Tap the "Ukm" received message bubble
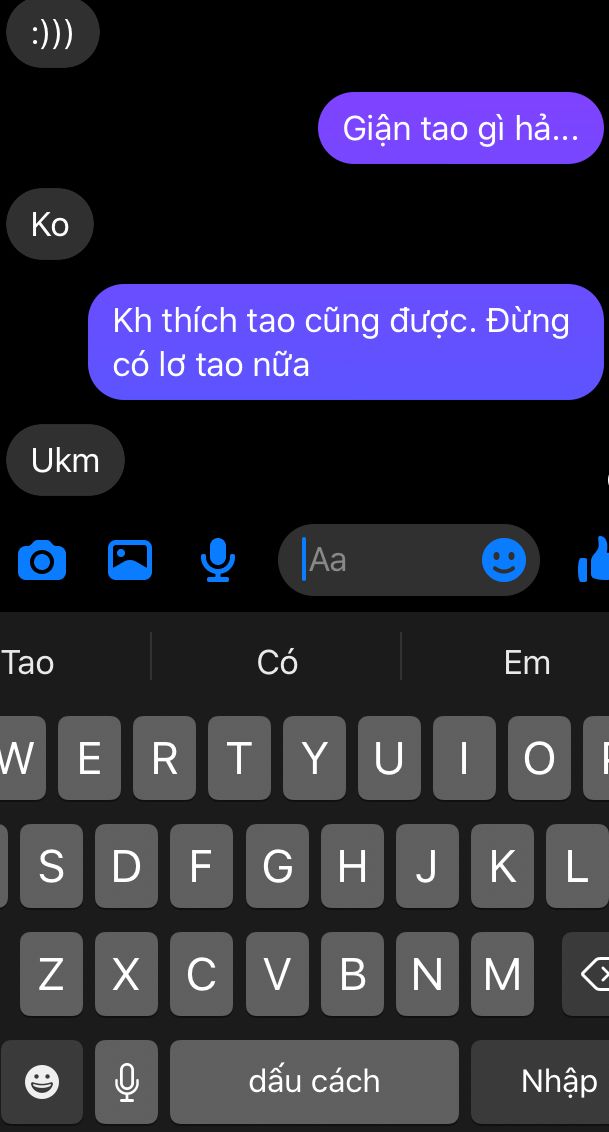 (x=65, y=460)
